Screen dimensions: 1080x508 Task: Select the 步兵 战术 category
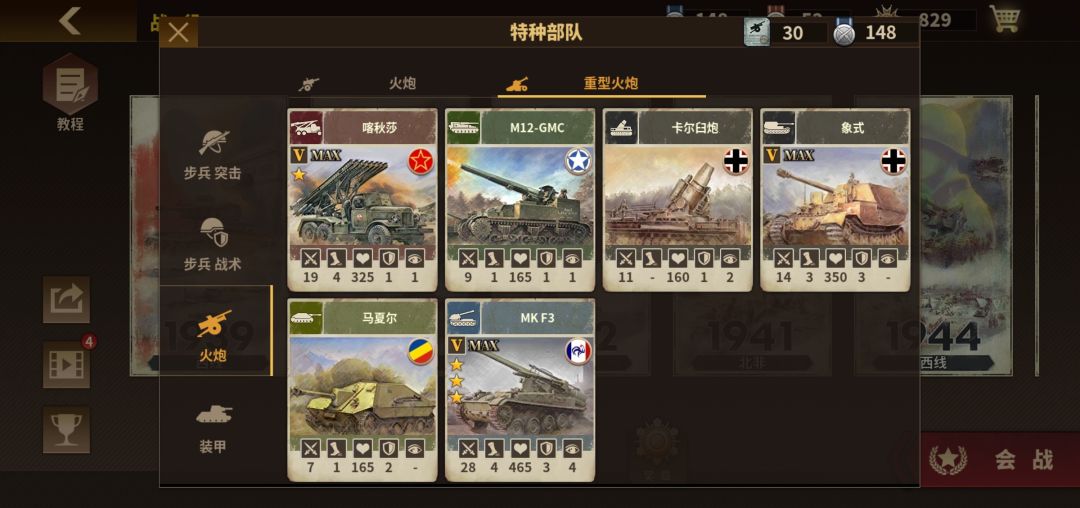coord(212,244)
